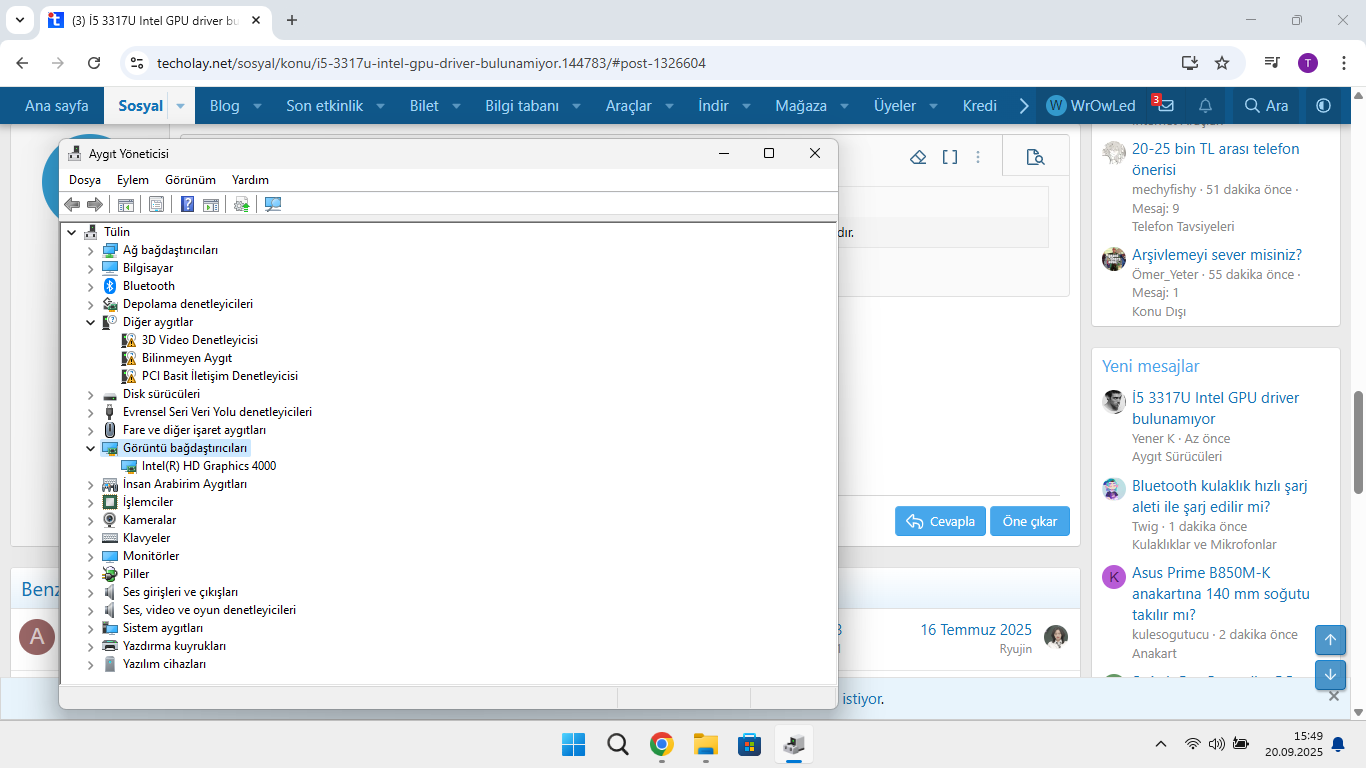This screenshot has width=1366, height=768.
Task: Toggle the console tree pane icon in toolbar
Action: 126,204
